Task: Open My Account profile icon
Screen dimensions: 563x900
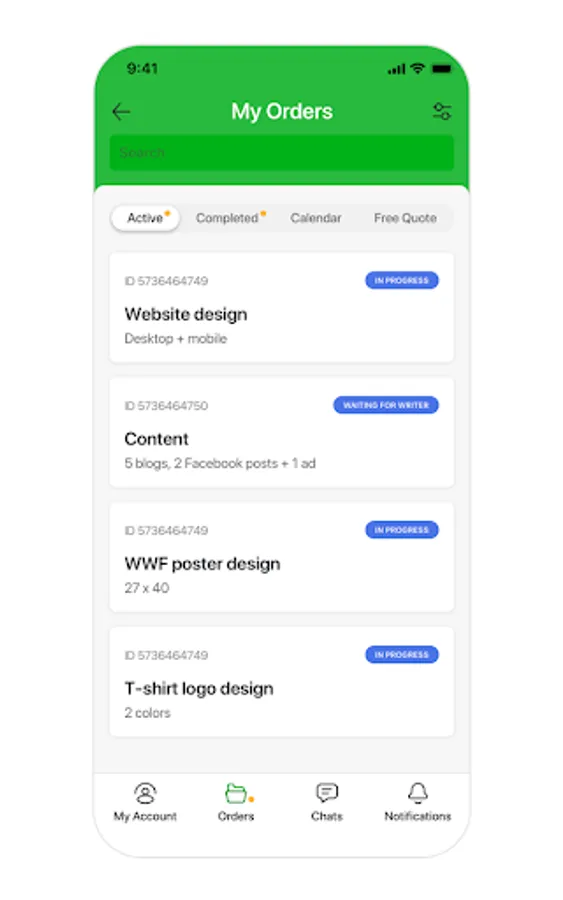Action: [x=145, y=793]
